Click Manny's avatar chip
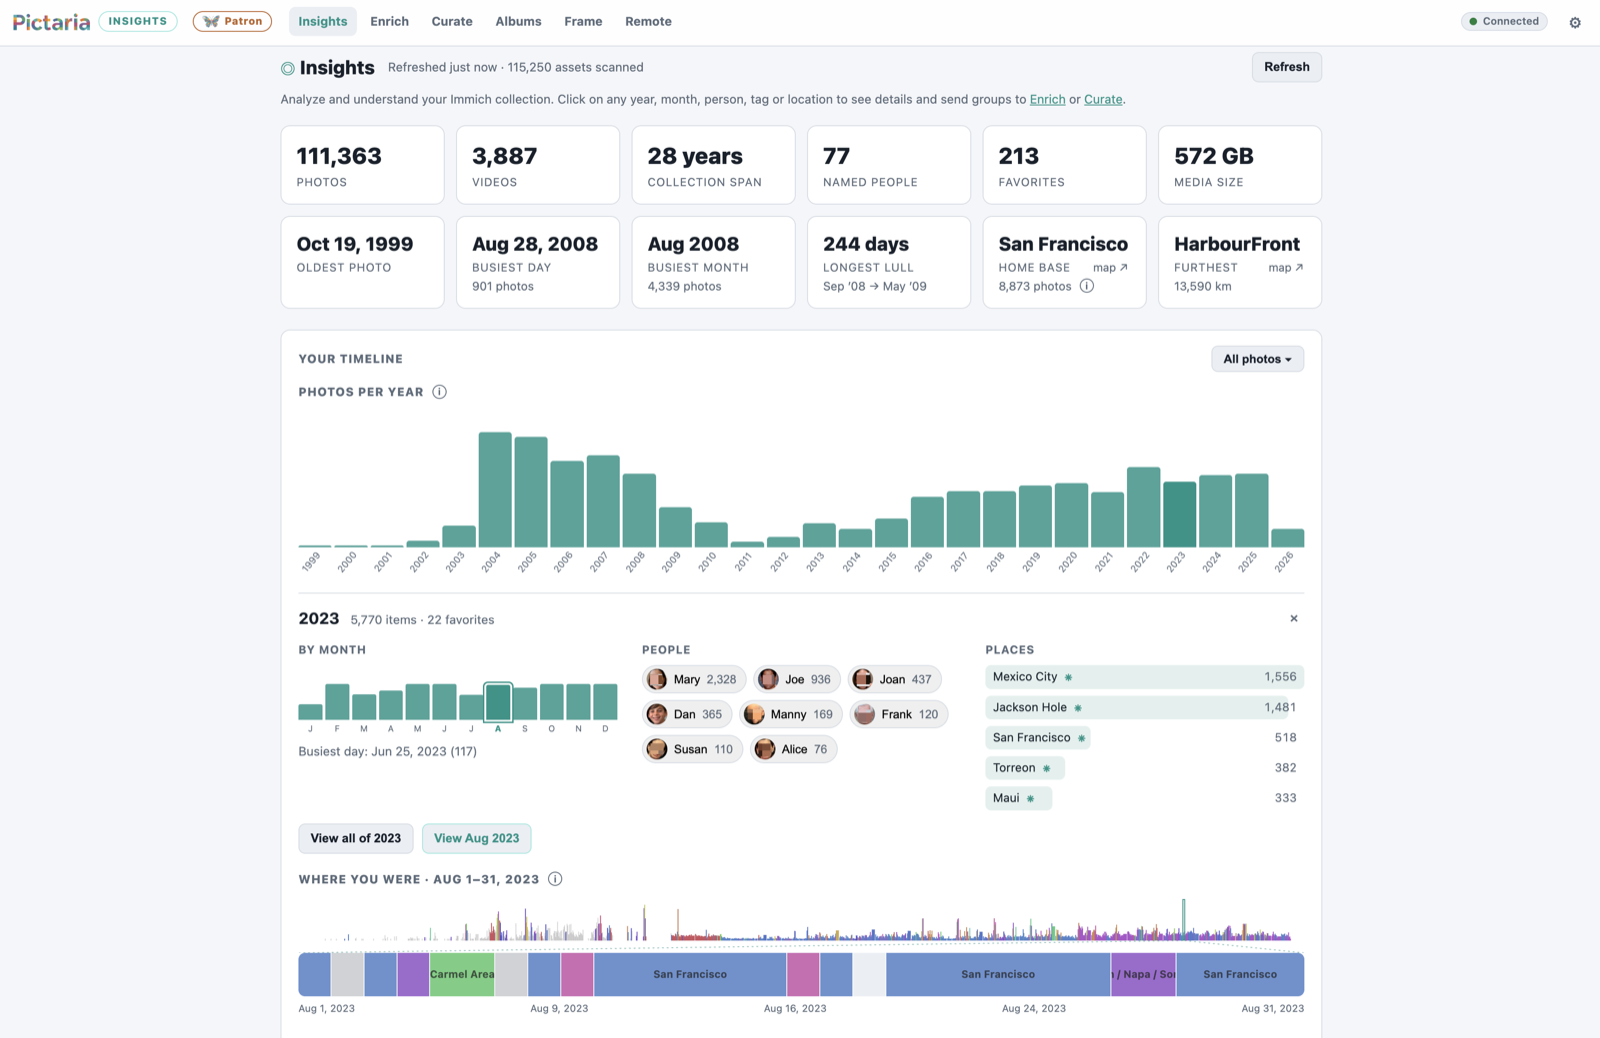 (x=790, y=714)
